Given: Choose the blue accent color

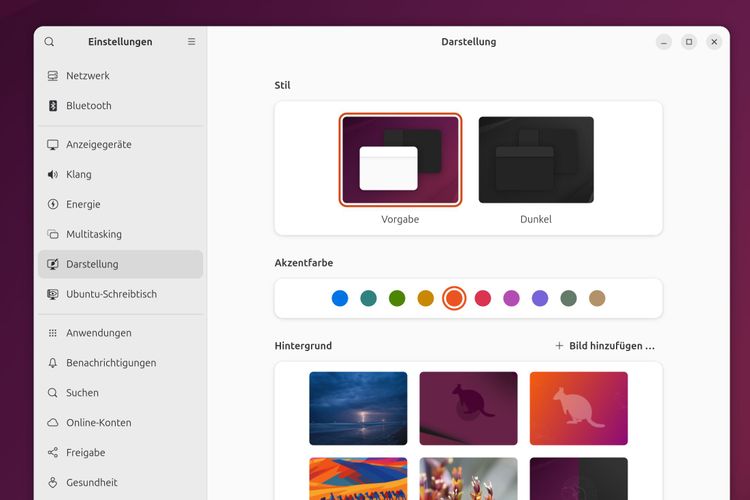Looking at the screenshot, I should click(340, 298).
